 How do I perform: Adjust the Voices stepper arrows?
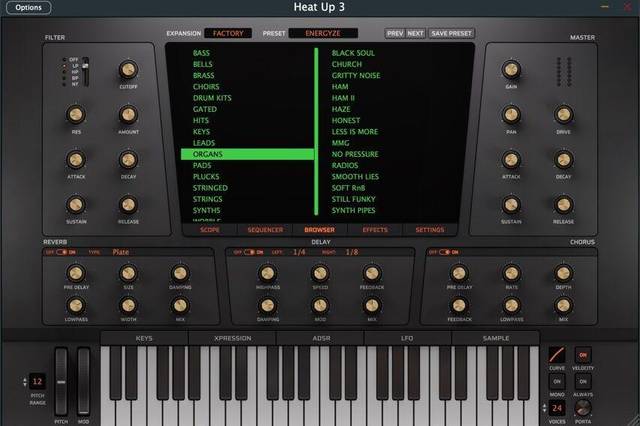click(x=544, y=408)
